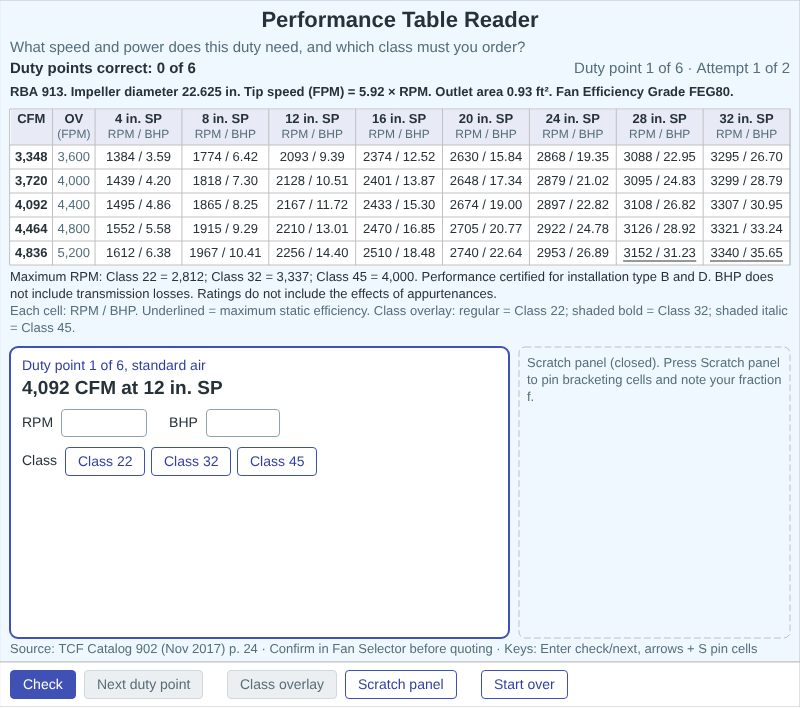Select cell 3299 / 28.79
The width and height of the screenshot is (800, 709).
pyautogui.click(x=746, y=181)
